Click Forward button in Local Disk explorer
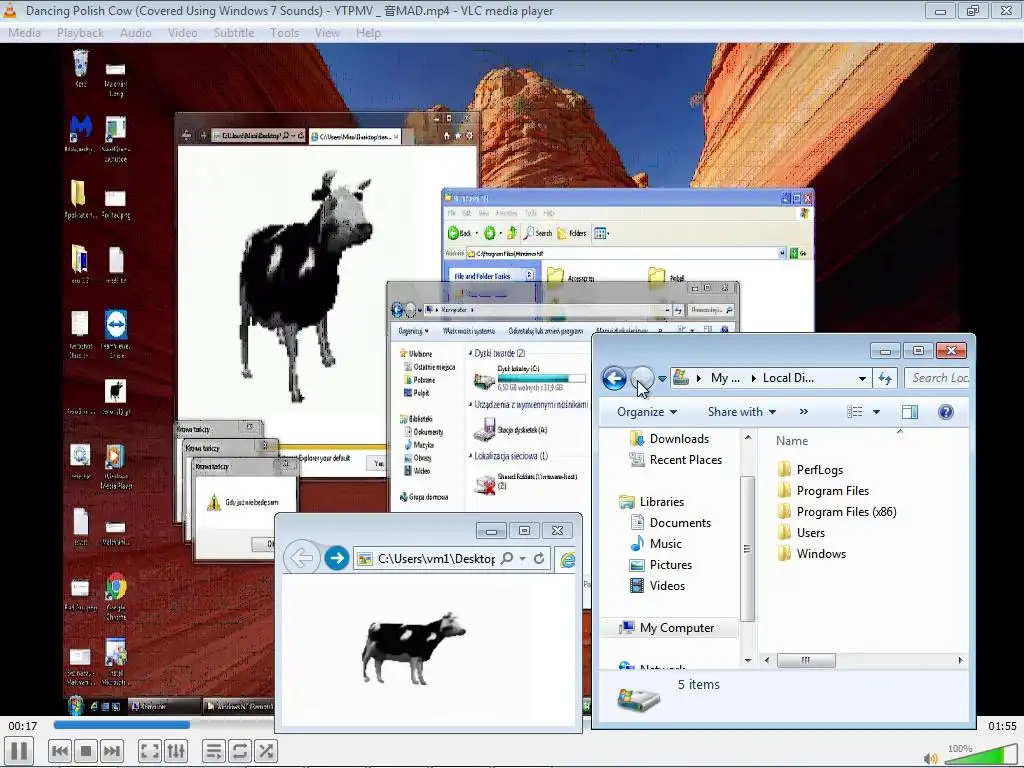The image size is (1024, 768). point(642,378)
